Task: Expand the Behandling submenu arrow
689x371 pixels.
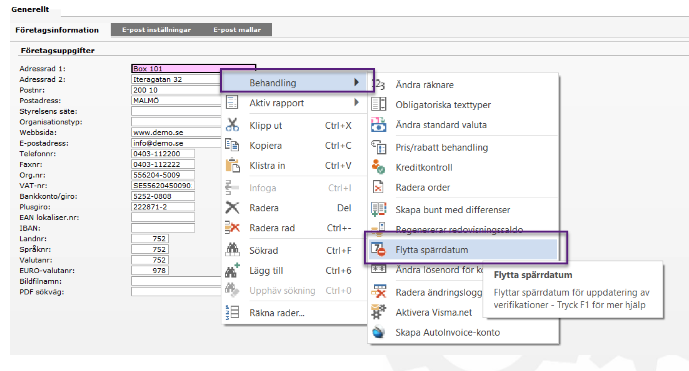Action: point(356,82)
